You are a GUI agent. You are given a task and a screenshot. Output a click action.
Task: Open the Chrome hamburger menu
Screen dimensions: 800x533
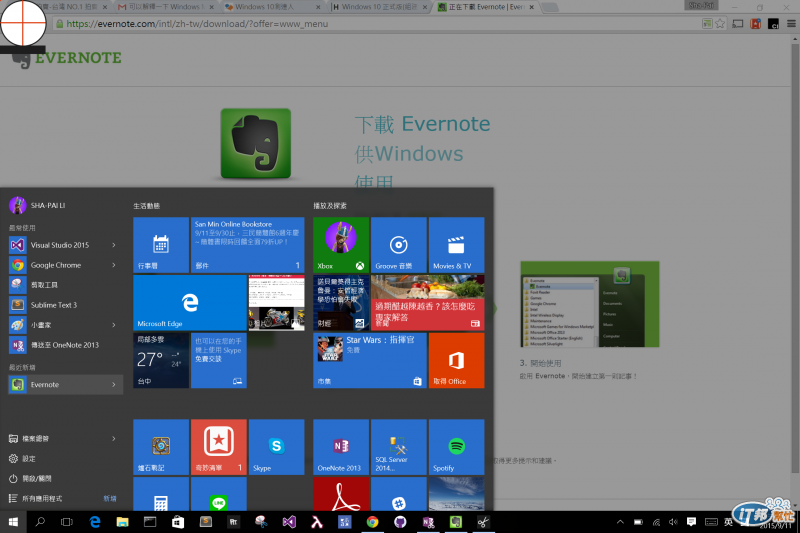(x=791, y=23)
